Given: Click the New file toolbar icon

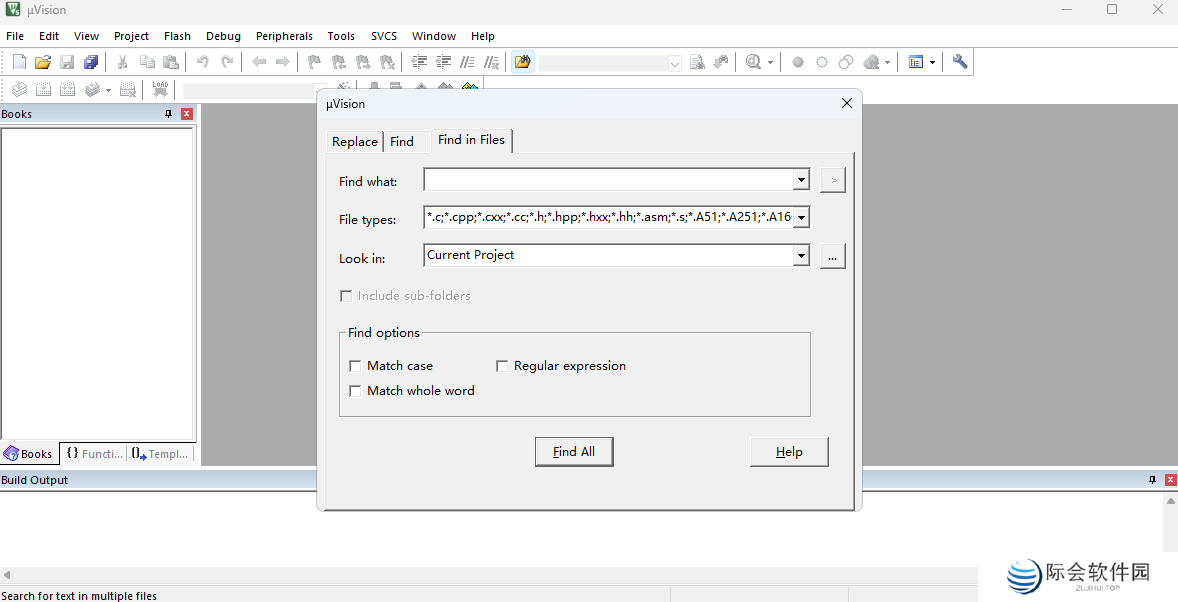Looking at the screenshot, I should [x=19, y=62].
